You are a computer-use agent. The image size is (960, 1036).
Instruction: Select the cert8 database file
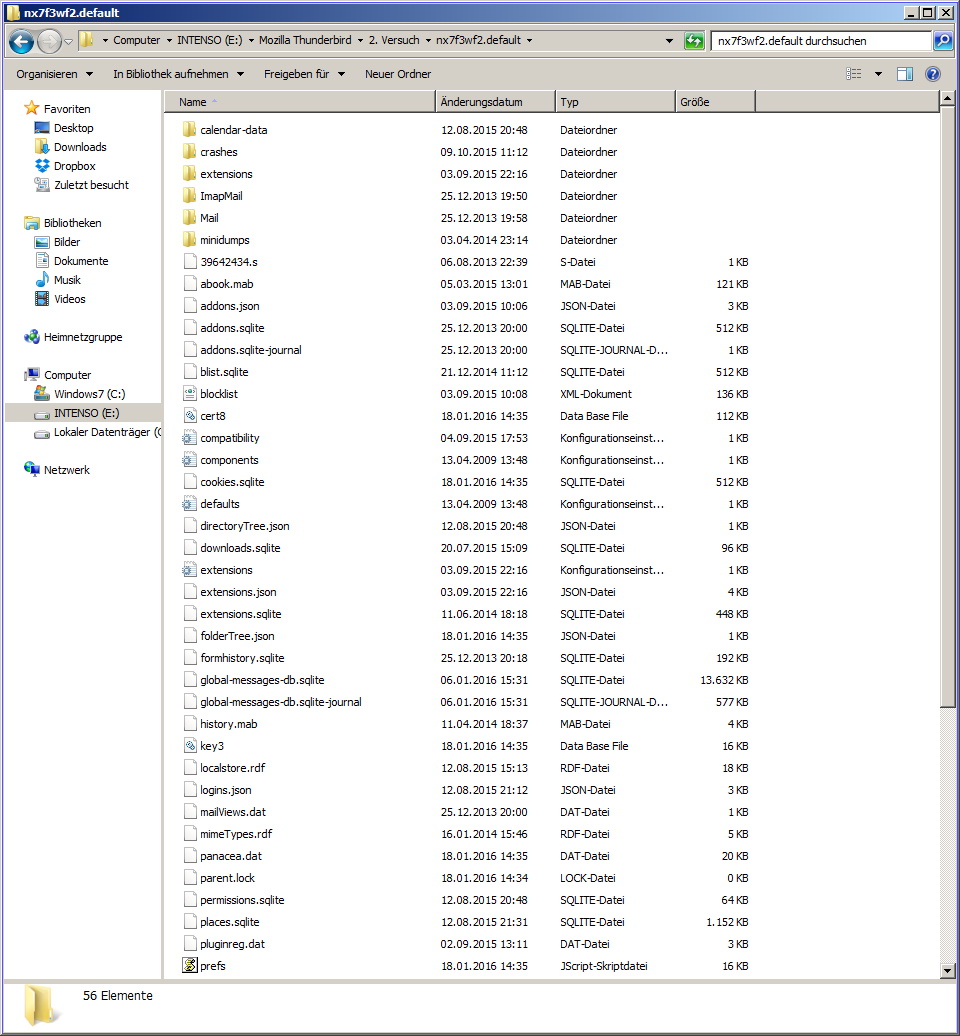213,416
